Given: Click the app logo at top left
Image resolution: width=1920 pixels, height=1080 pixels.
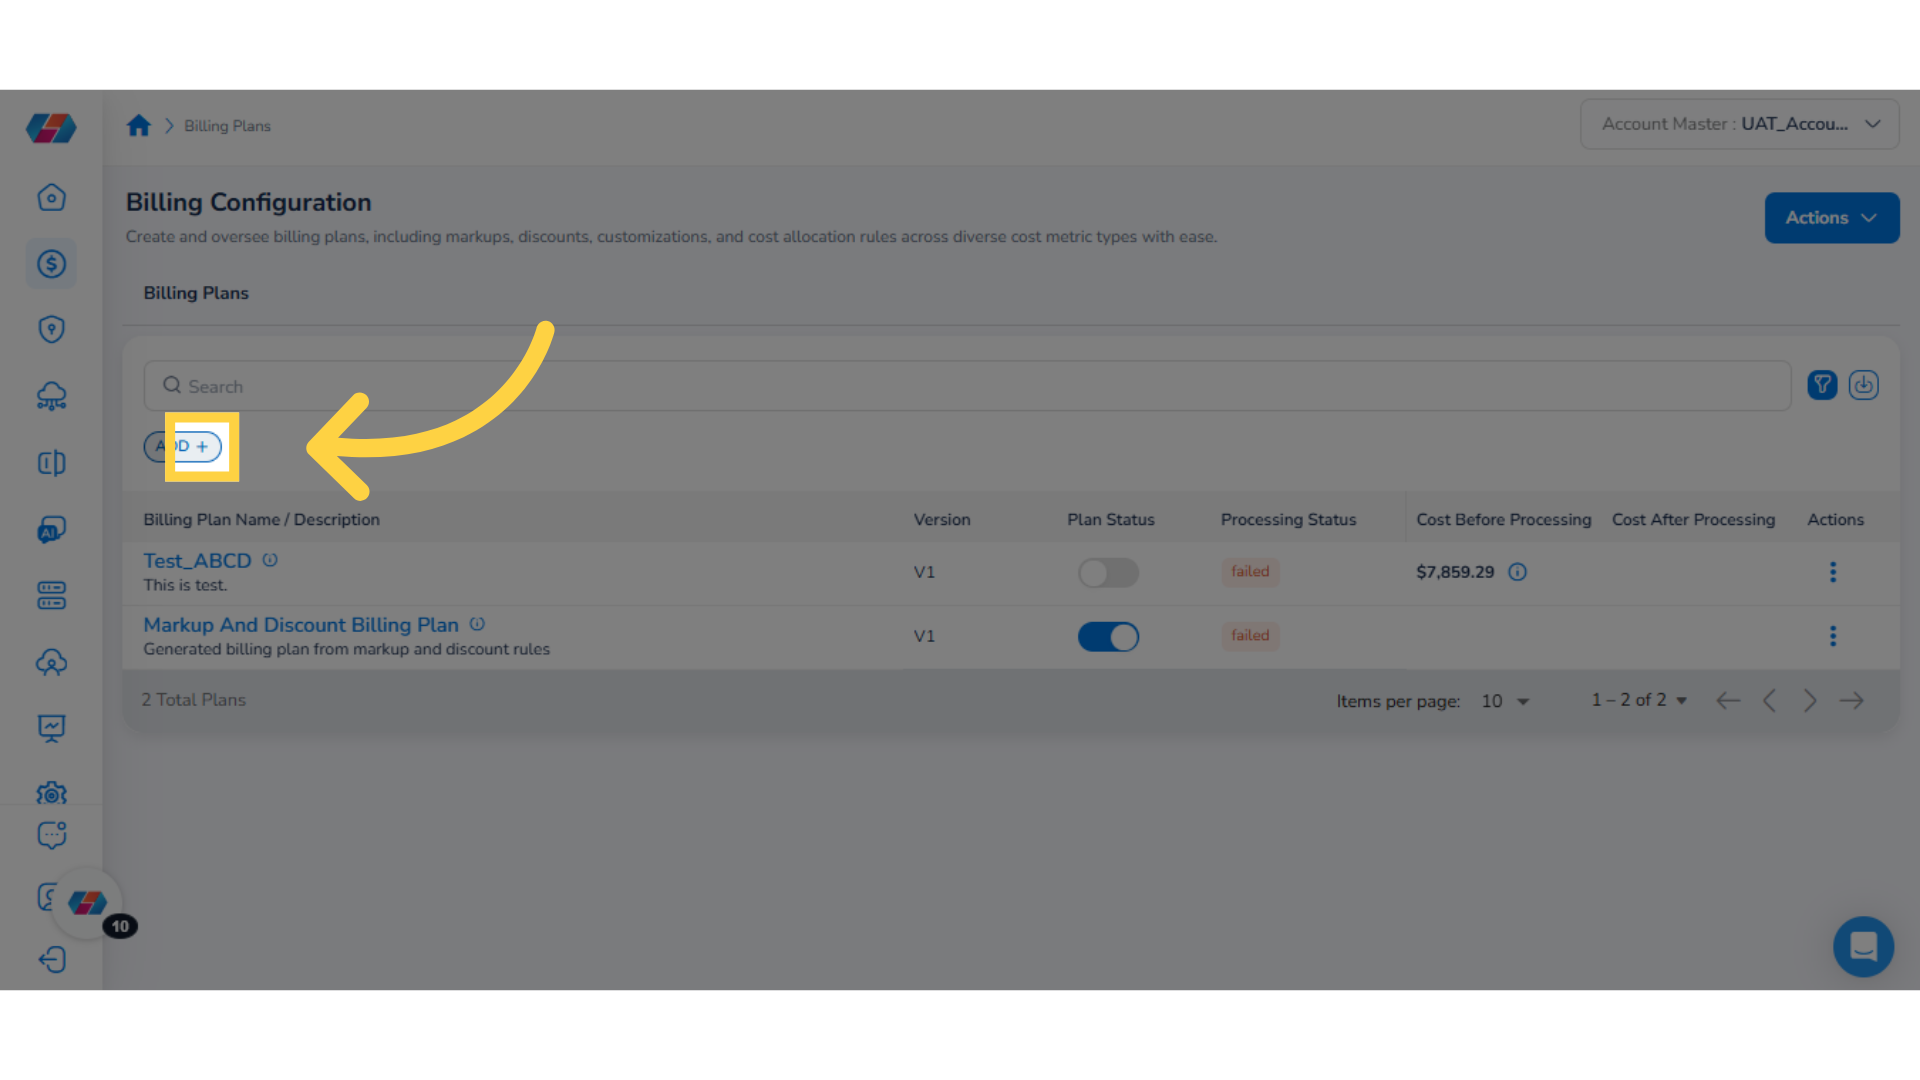Looking at the screenshot, I should tap(51, 127).
